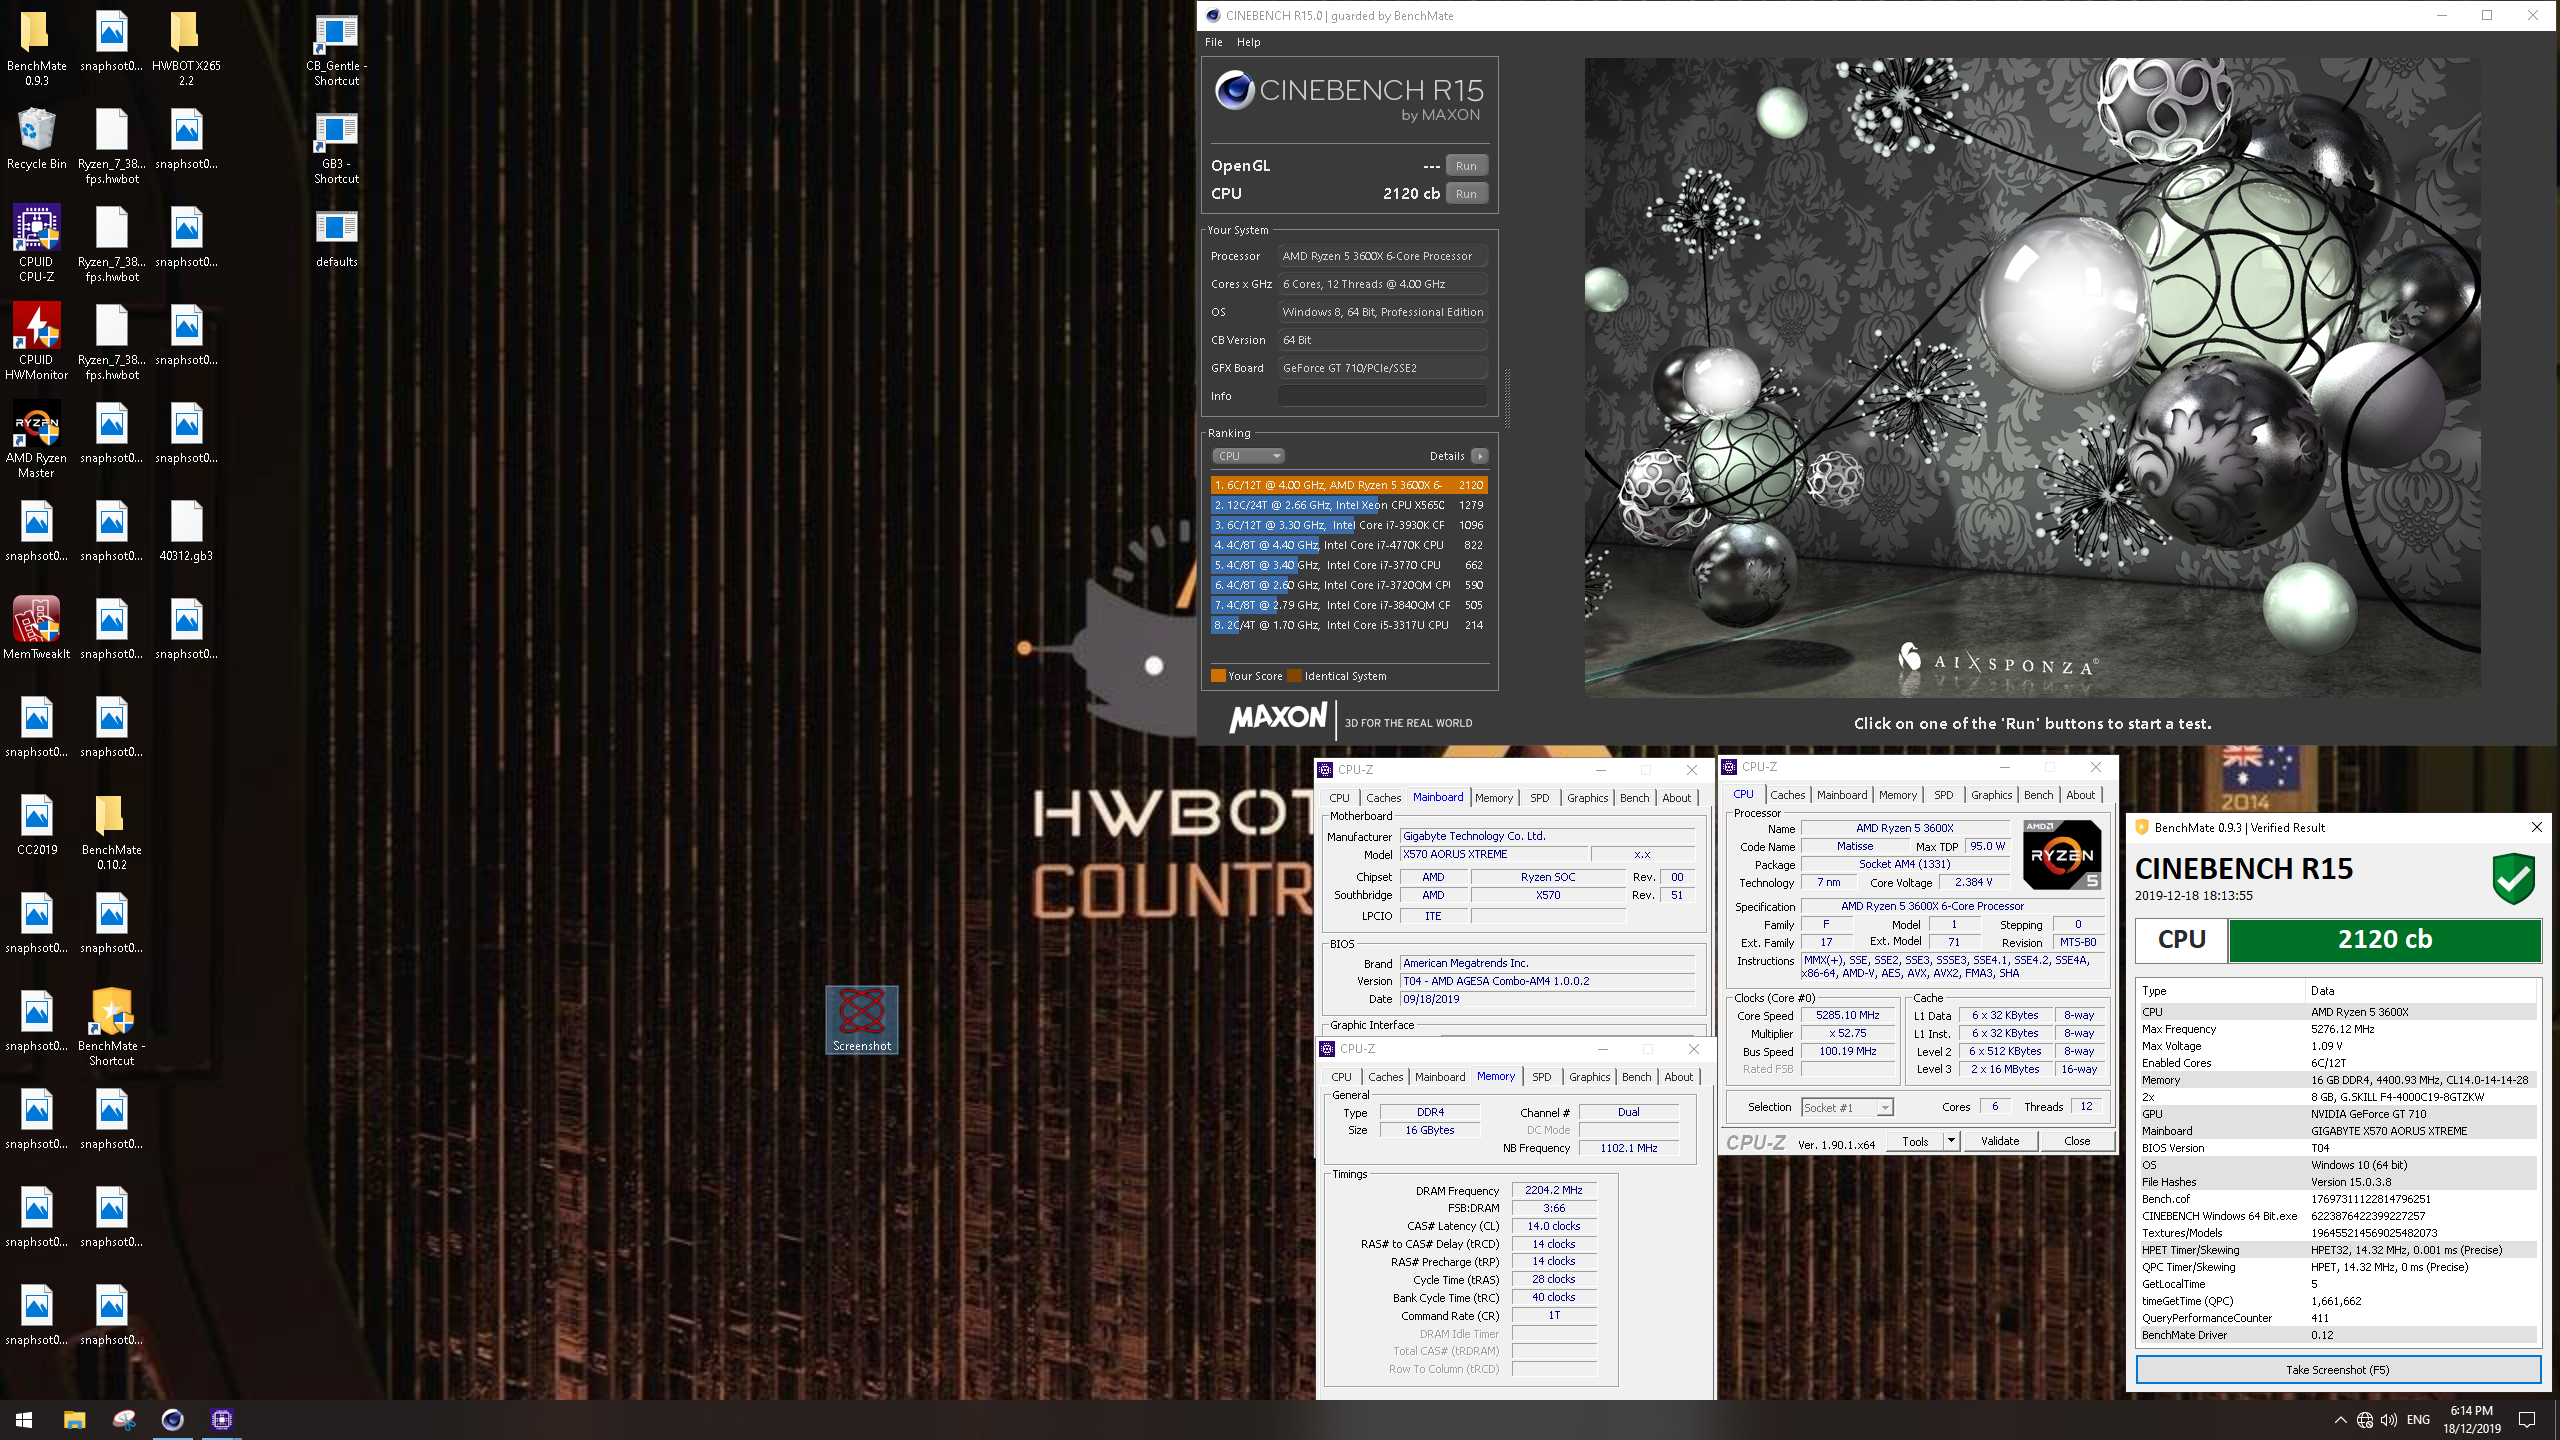Click the taskbar clock showing 6:14 PM
Image resolution: width=2560 pixels, height=1440 pixels.
coord(2472,1420)
